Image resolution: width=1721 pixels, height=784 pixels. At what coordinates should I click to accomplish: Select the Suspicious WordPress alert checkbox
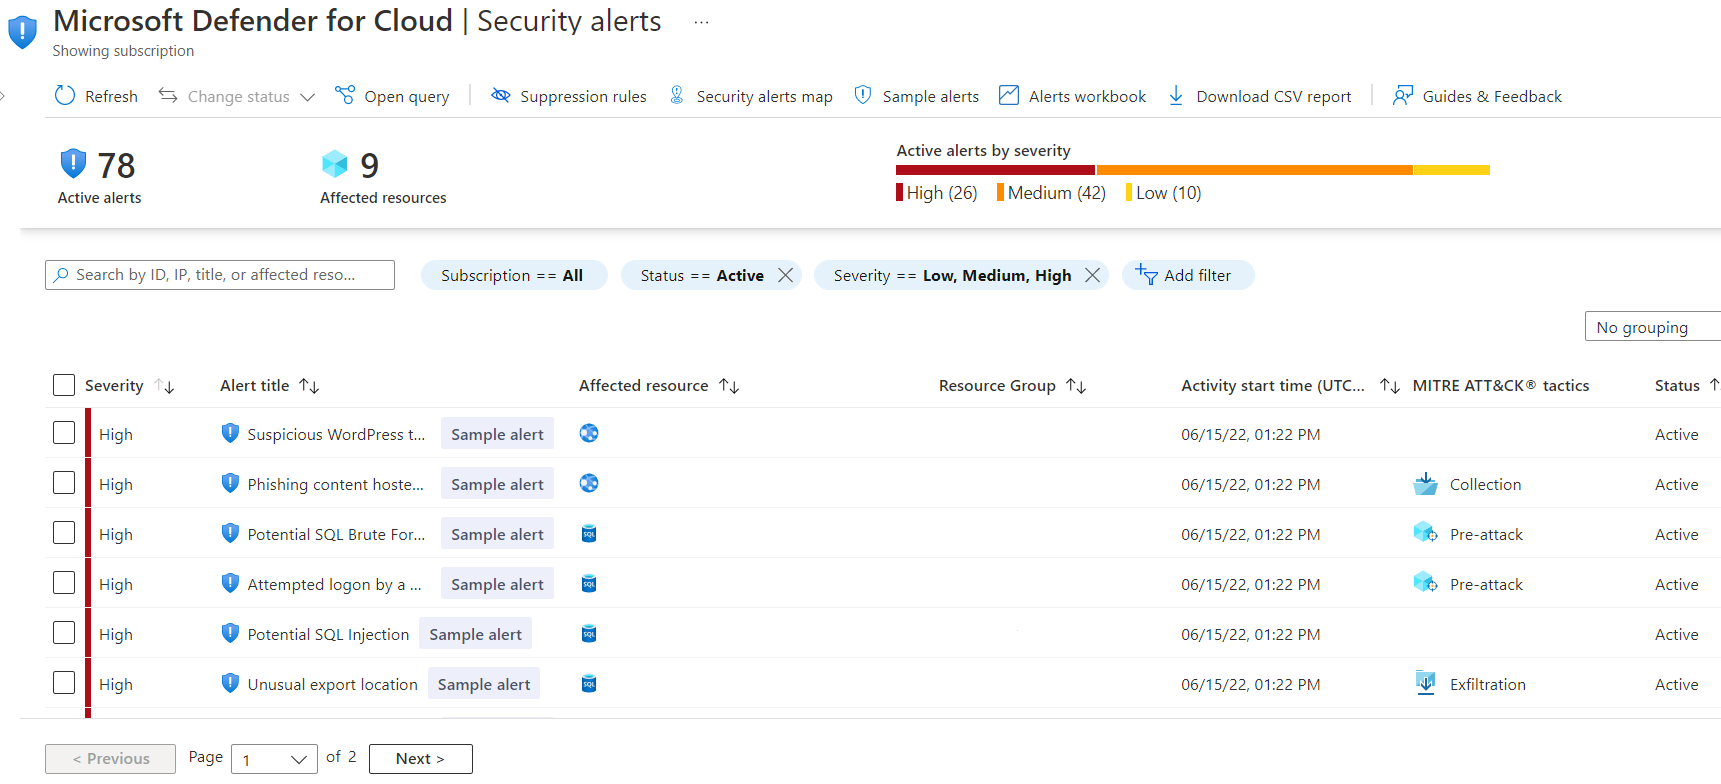64,432
